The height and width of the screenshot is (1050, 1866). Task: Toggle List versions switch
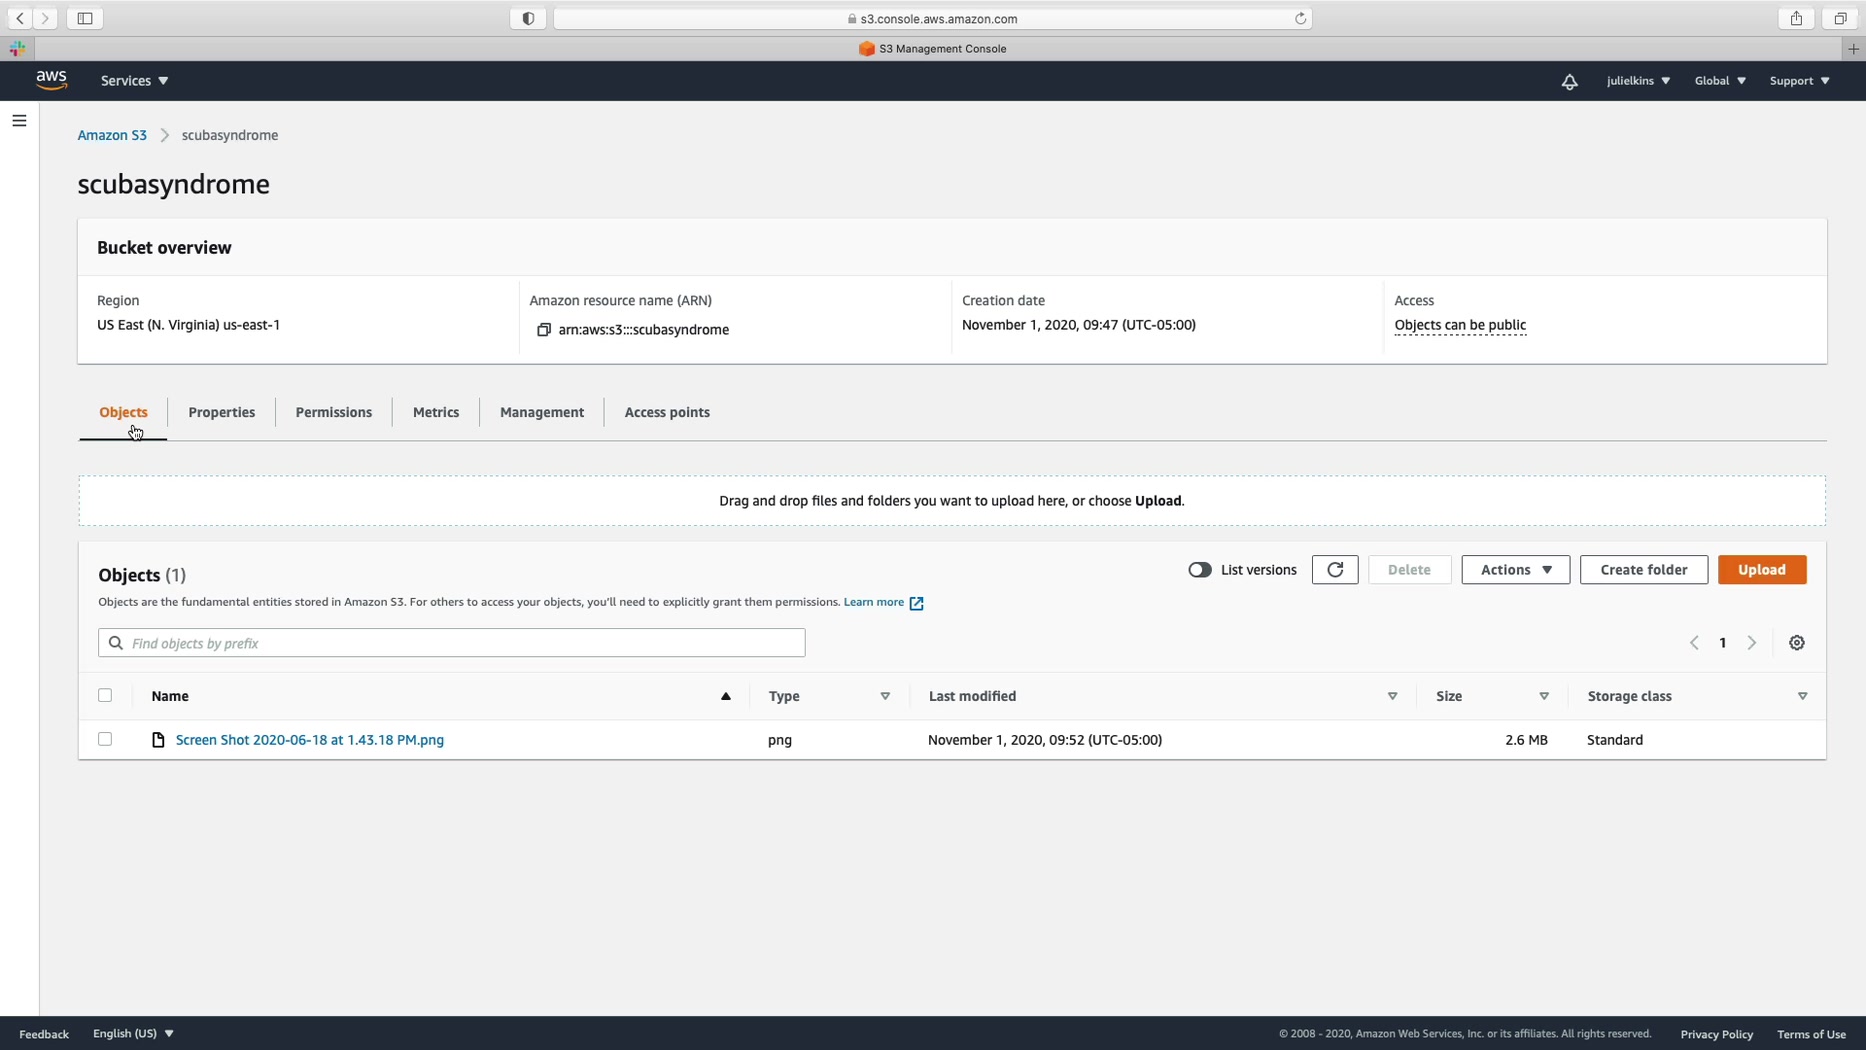pos(1200,570)
